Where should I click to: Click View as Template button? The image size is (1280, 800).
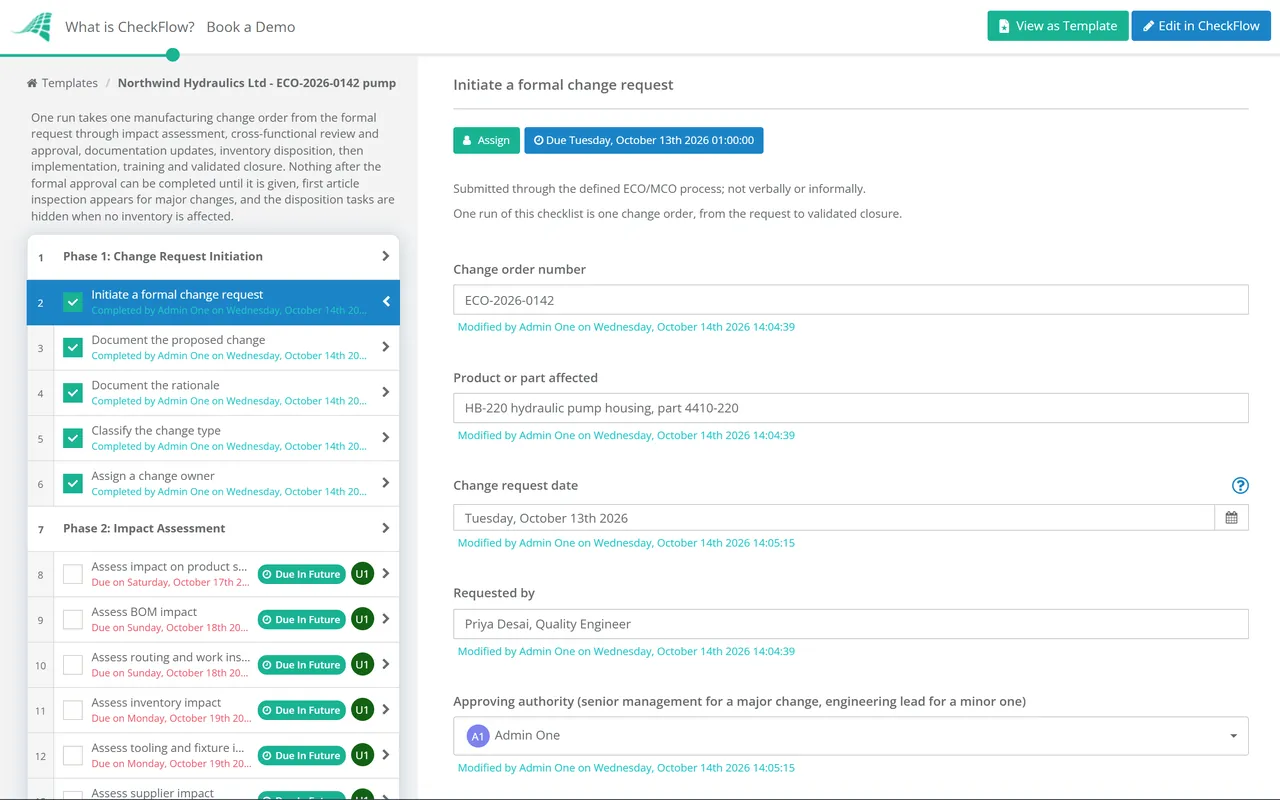point(1058,26)
